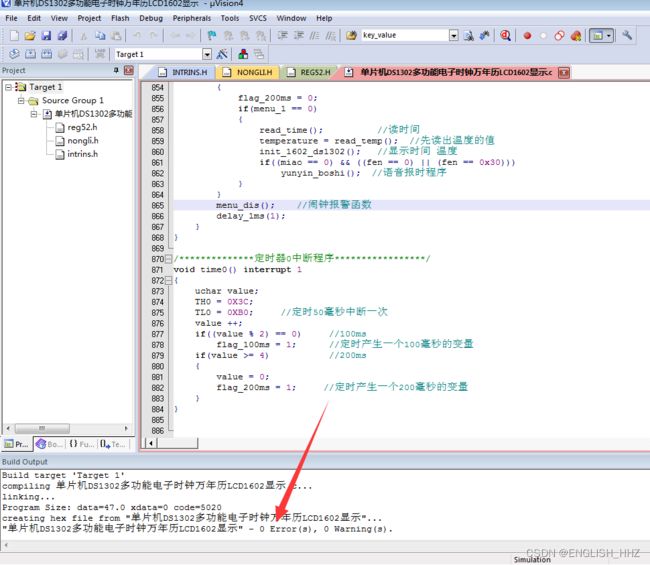Collapse the Source Group 1 folder

click(x=21, y=101)
